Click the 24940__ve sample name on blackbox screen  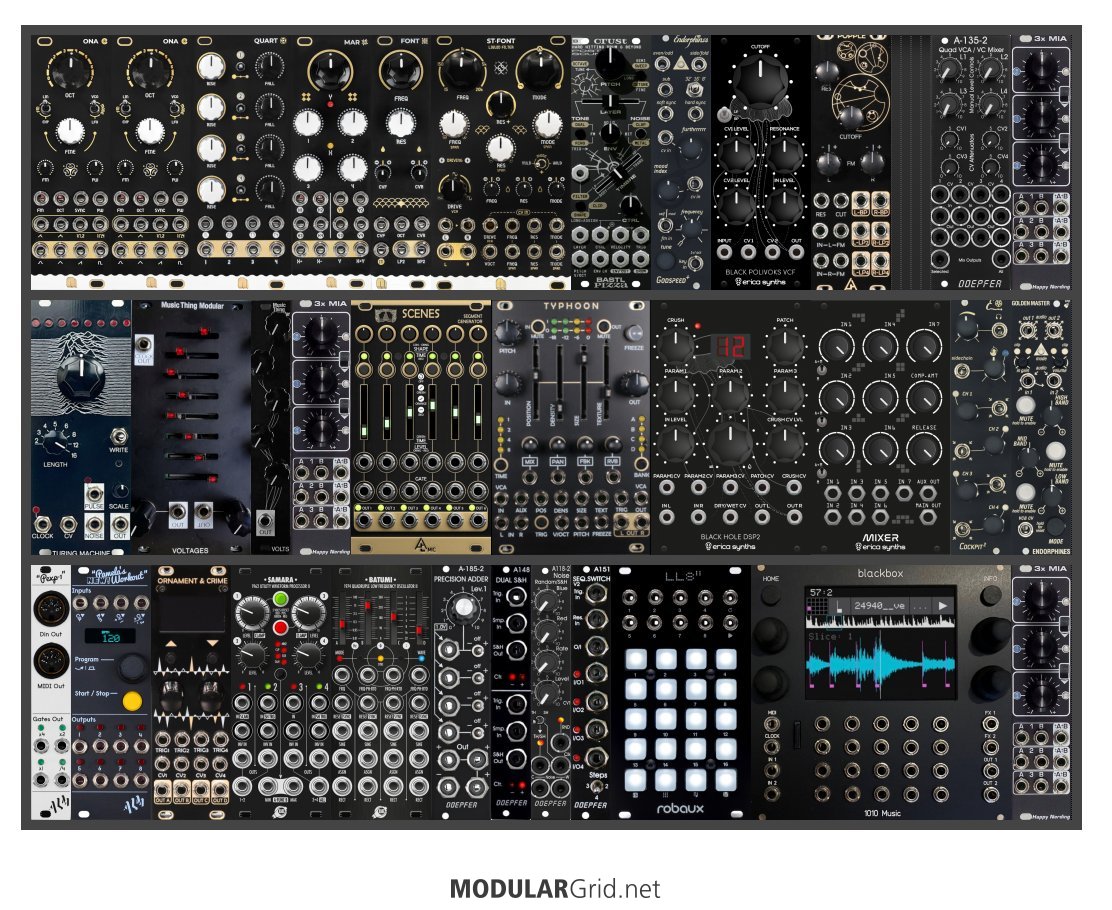pos(879,606)
